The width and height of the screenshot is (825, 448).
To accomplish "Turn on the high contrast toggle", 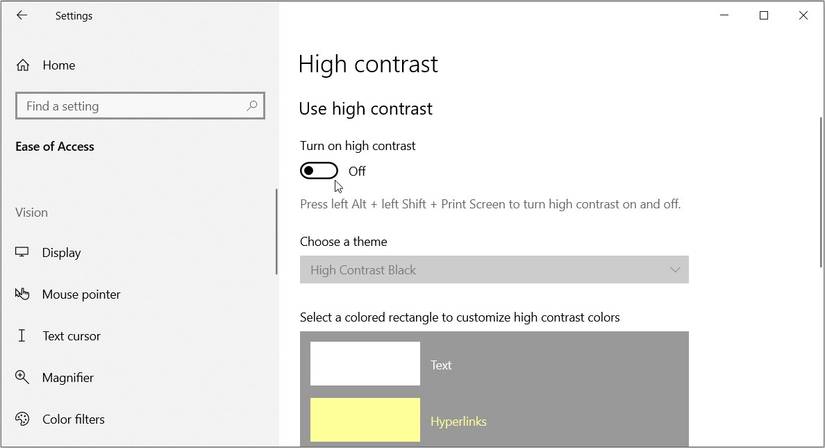I will tap(319, 171).
